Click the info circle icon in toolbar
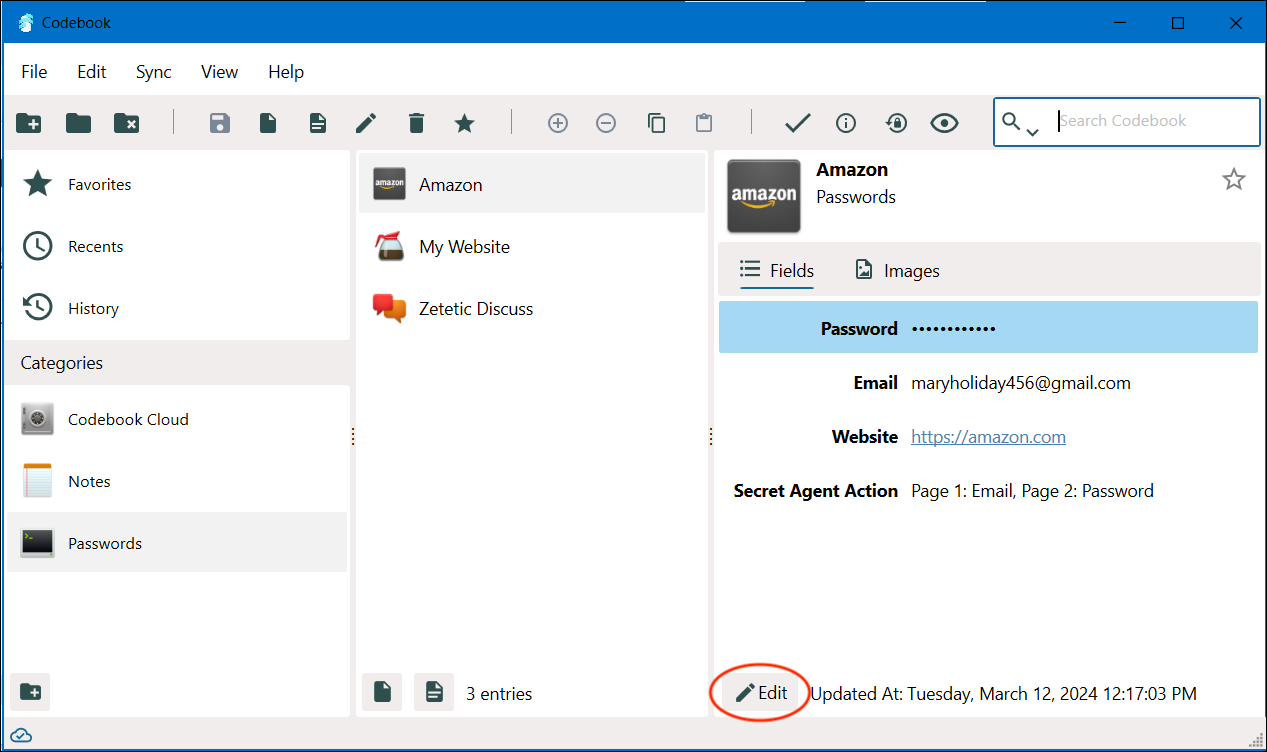Image resolution: width=1267 pixels, height=752 pixels. point(846,123)
